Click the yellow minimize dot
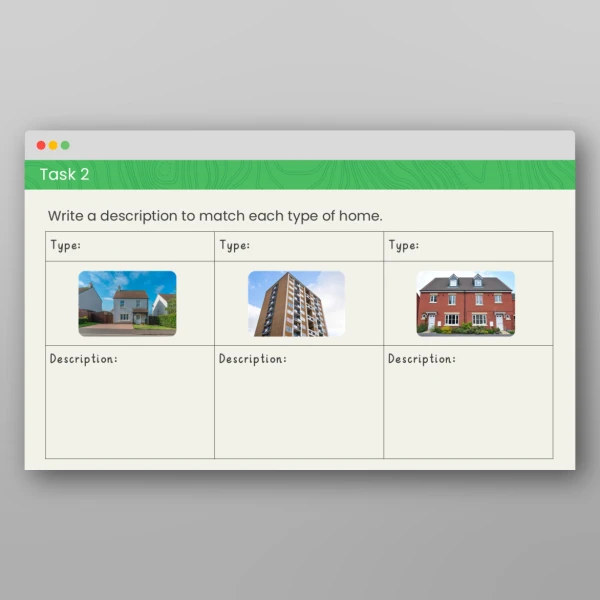Viewport: 600px width, 600px height. pos(53,145)
